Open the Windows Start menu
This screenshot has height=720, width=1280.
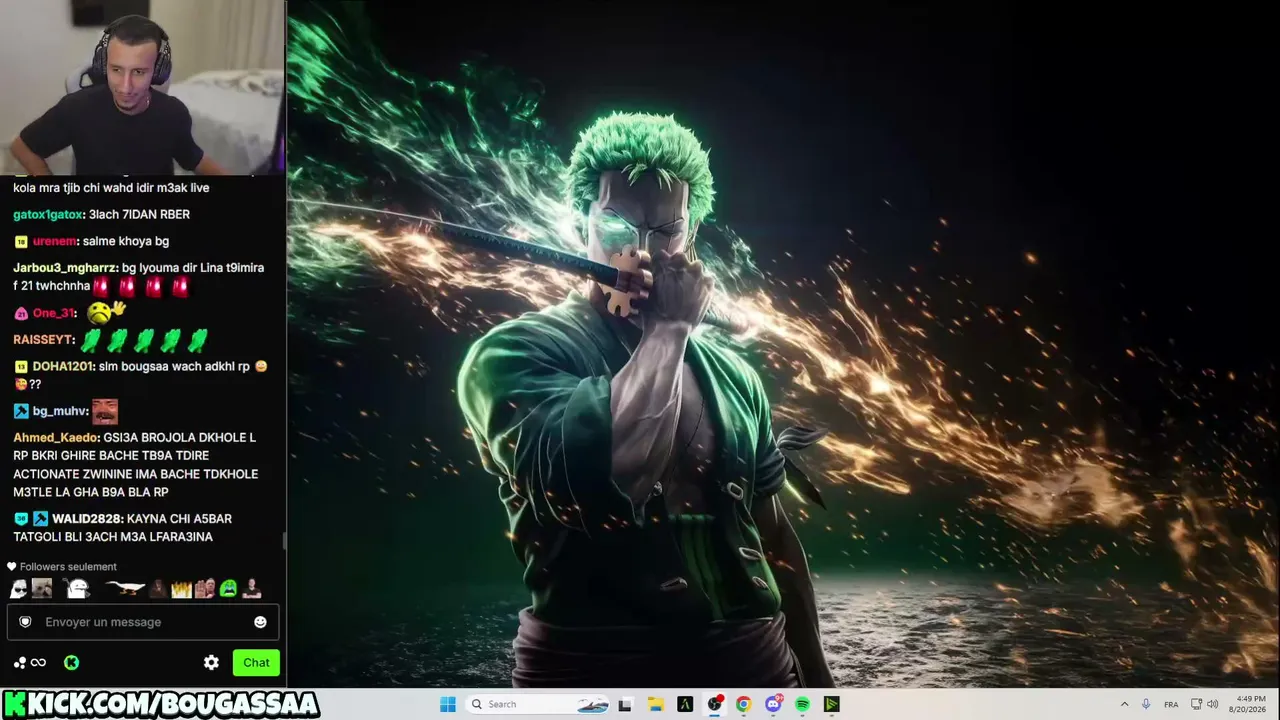click(x=447, y=704)
